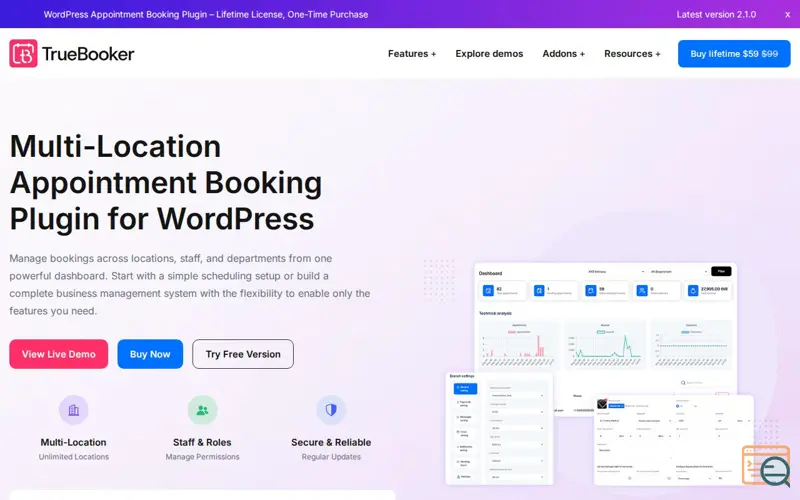Image resolution: width=800 pixels, height=500 pixels.
Task: Expand the Addons menu
Action: [563, 54]
